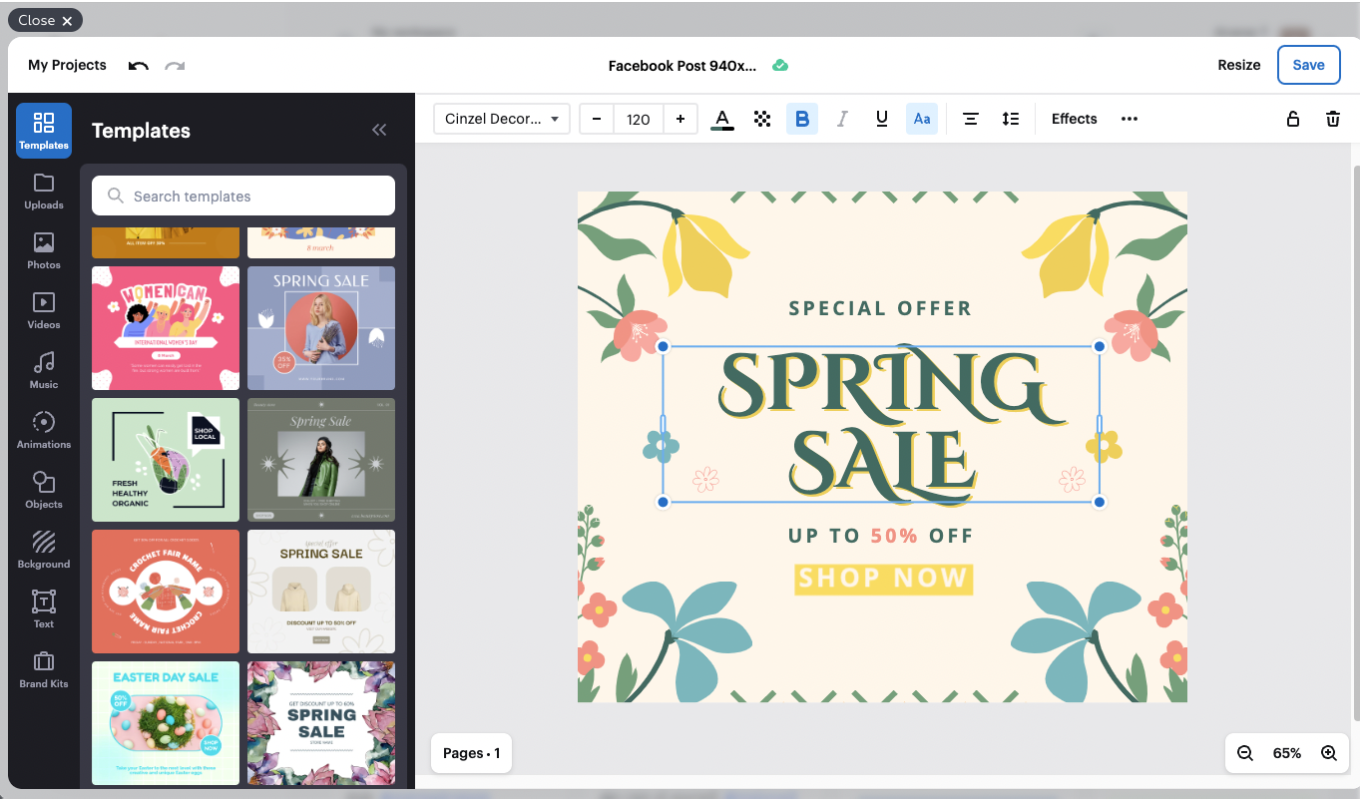
Task: Toggle italic text style
Action: coord(841,119)
